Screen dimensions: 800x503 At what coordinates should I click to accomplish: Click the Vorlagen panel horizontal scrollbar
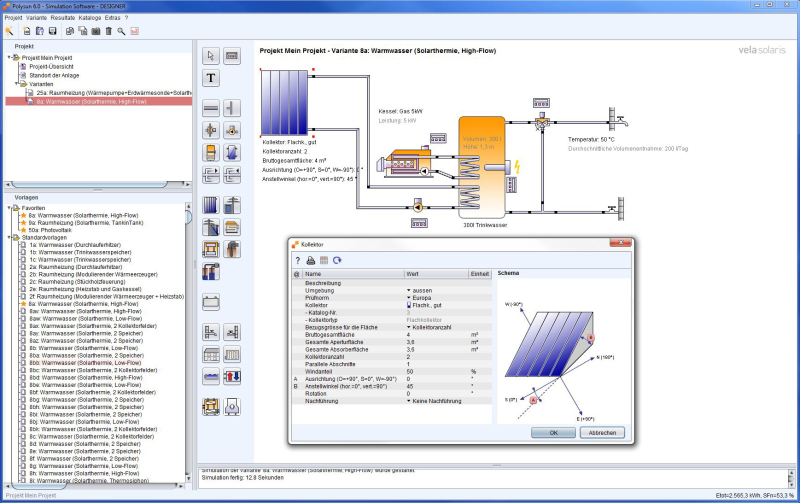95,487
